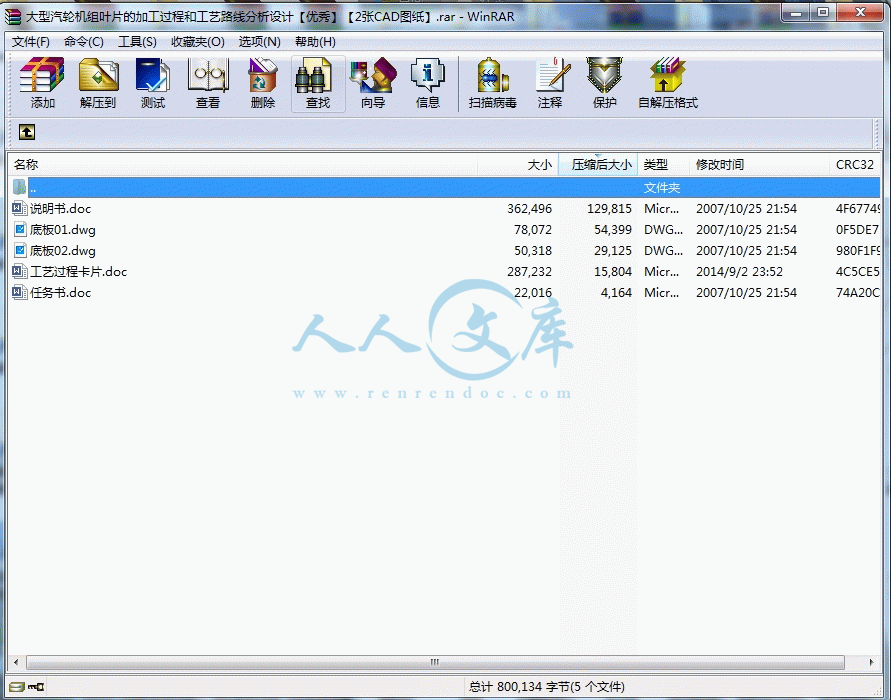
Task: Click the date 2014/9/2 23:52
Action: click(x=739, y=272)
